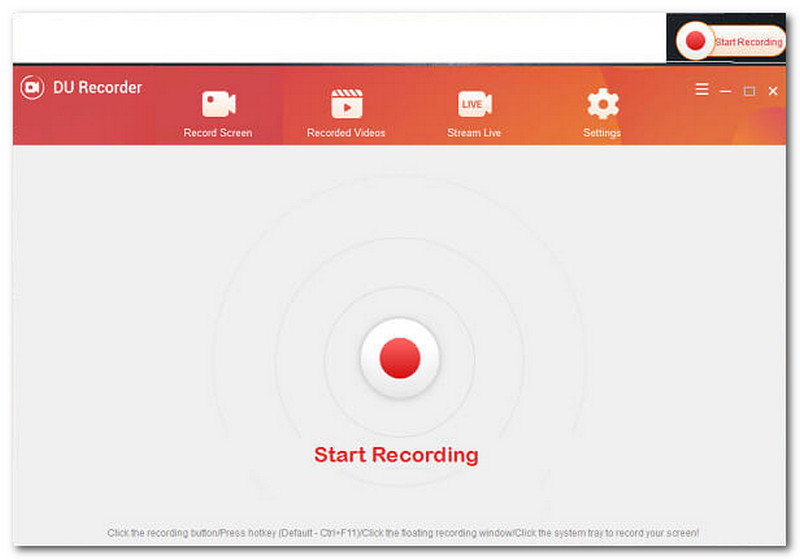Click floating window Start Recording label
This screenshot has height=560, width=800.
[x=748, y=42]
